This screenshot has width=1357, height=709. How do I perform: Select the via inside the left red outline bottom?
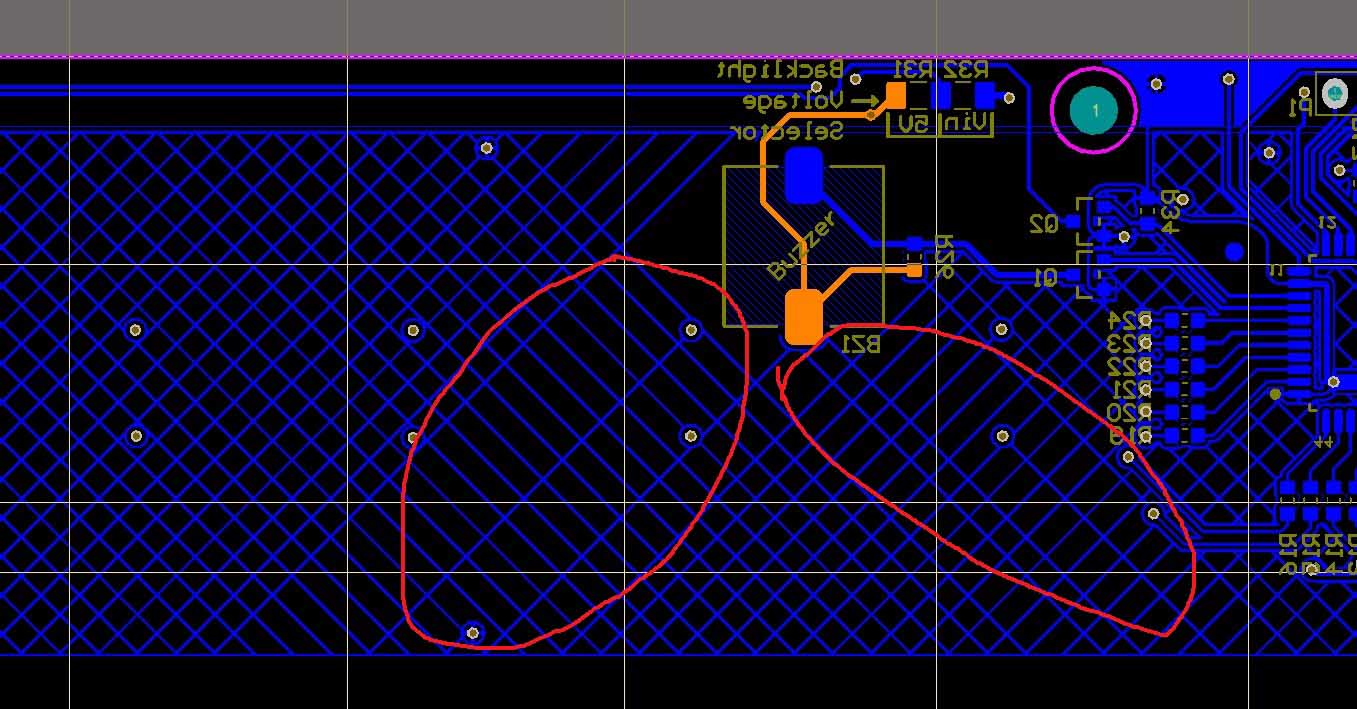pos(473,633)
